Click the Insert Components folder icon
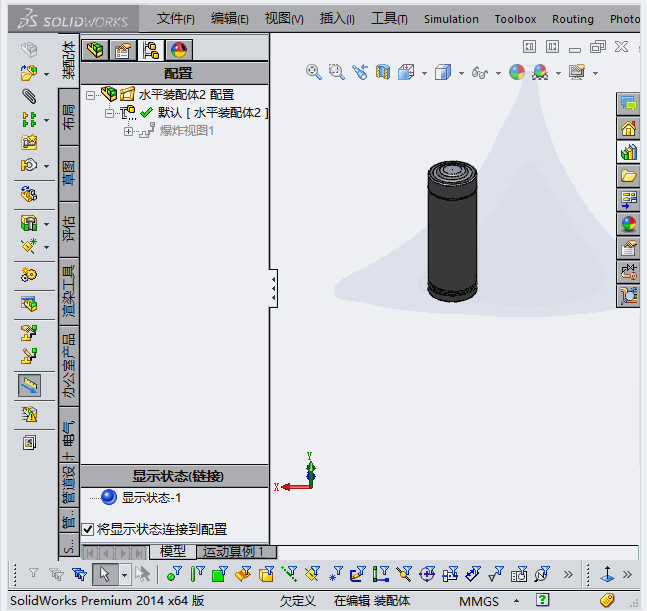This screenshot has width=647, height=611. tap(29, 73)
